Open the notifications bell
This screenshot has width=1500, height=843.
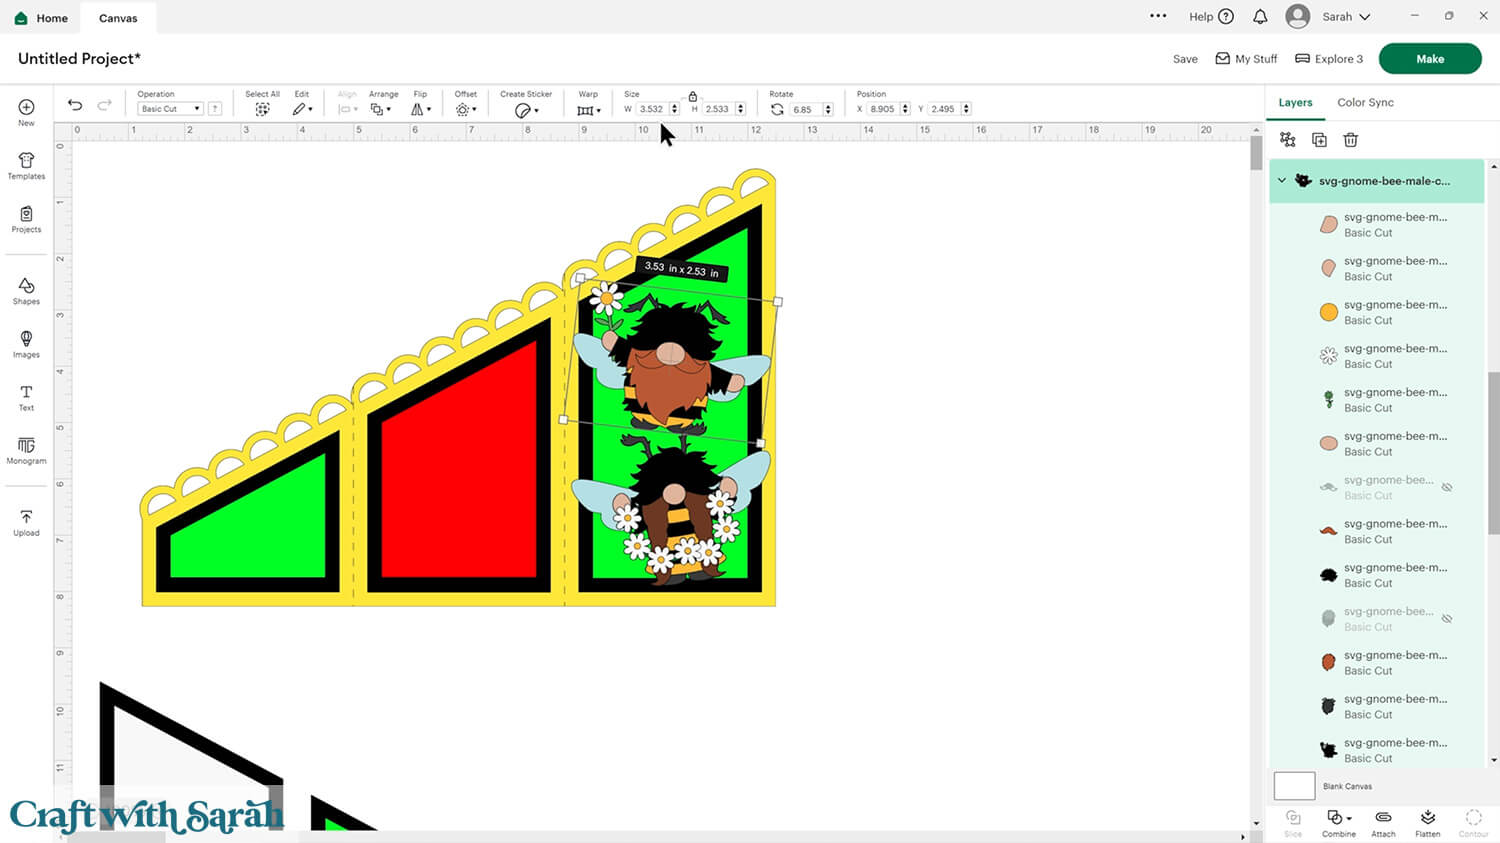coord(1260,17)
